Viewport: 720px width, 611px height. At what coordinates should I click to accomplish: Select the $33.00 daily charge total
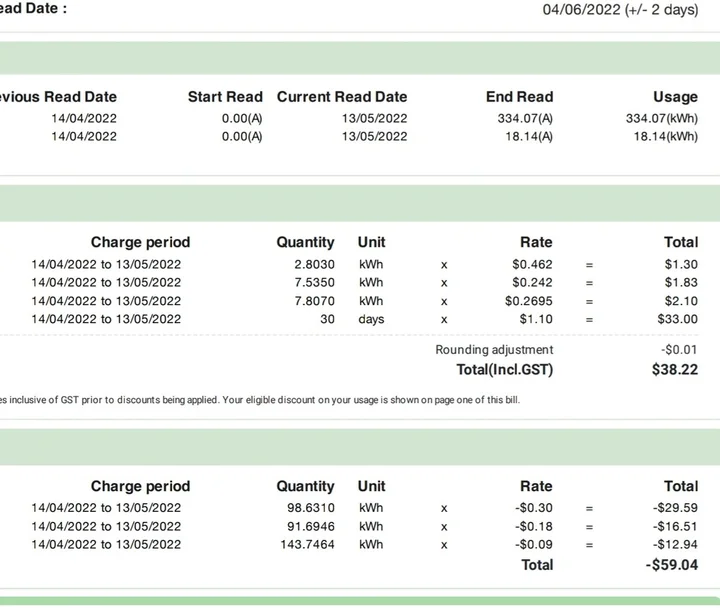pyautogui.click(x=677, y=319)
